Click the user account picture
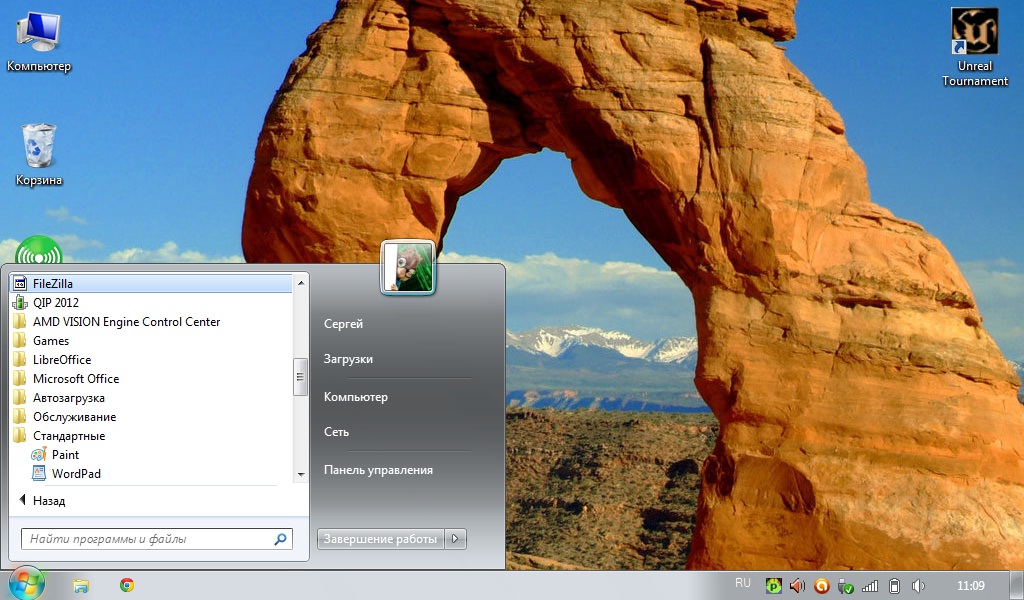The height and width of the screenshot is (600, 1024). point(408,268)
